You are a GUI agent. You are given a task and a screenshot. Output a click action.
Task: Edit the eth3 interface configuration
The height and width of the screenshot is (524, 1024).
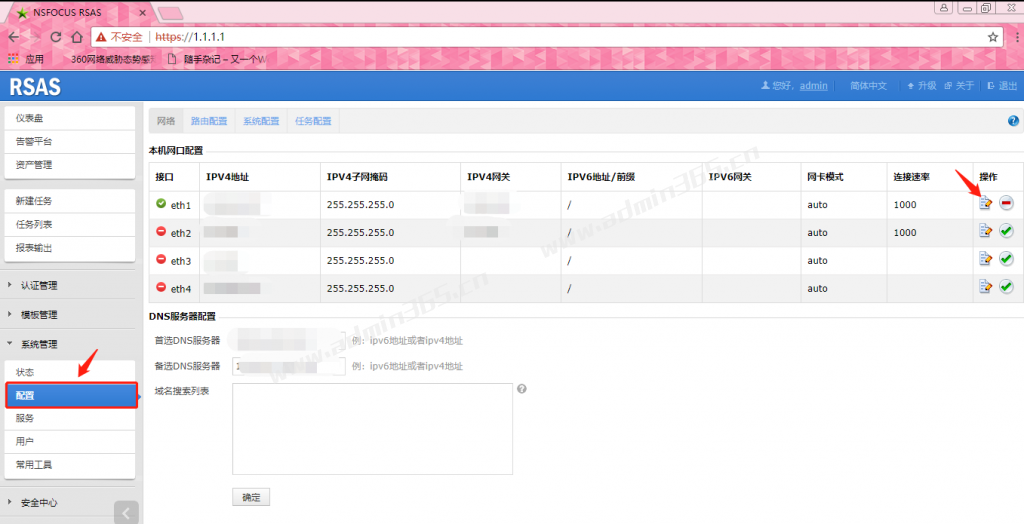coord(985,259)
